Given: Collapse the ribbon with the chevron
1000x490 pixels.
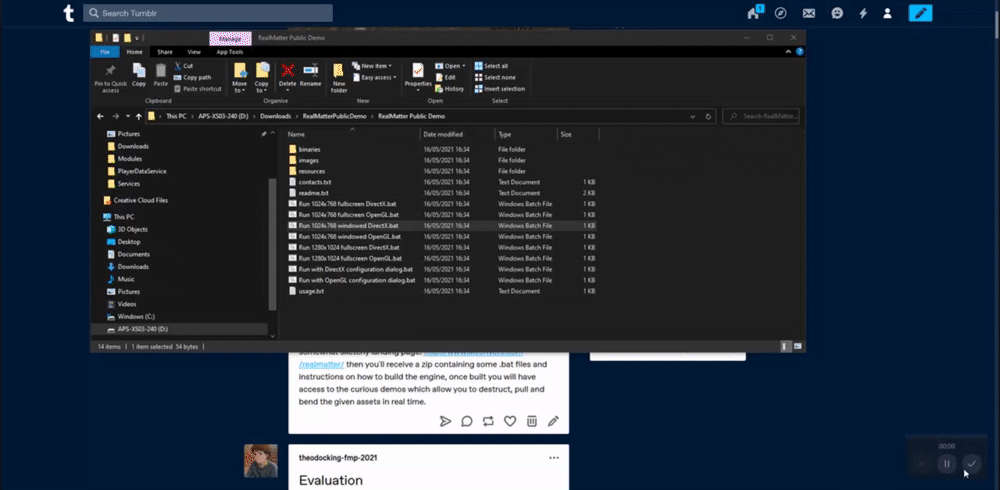Looking at the screenshot, I should (x=790, y=52).
